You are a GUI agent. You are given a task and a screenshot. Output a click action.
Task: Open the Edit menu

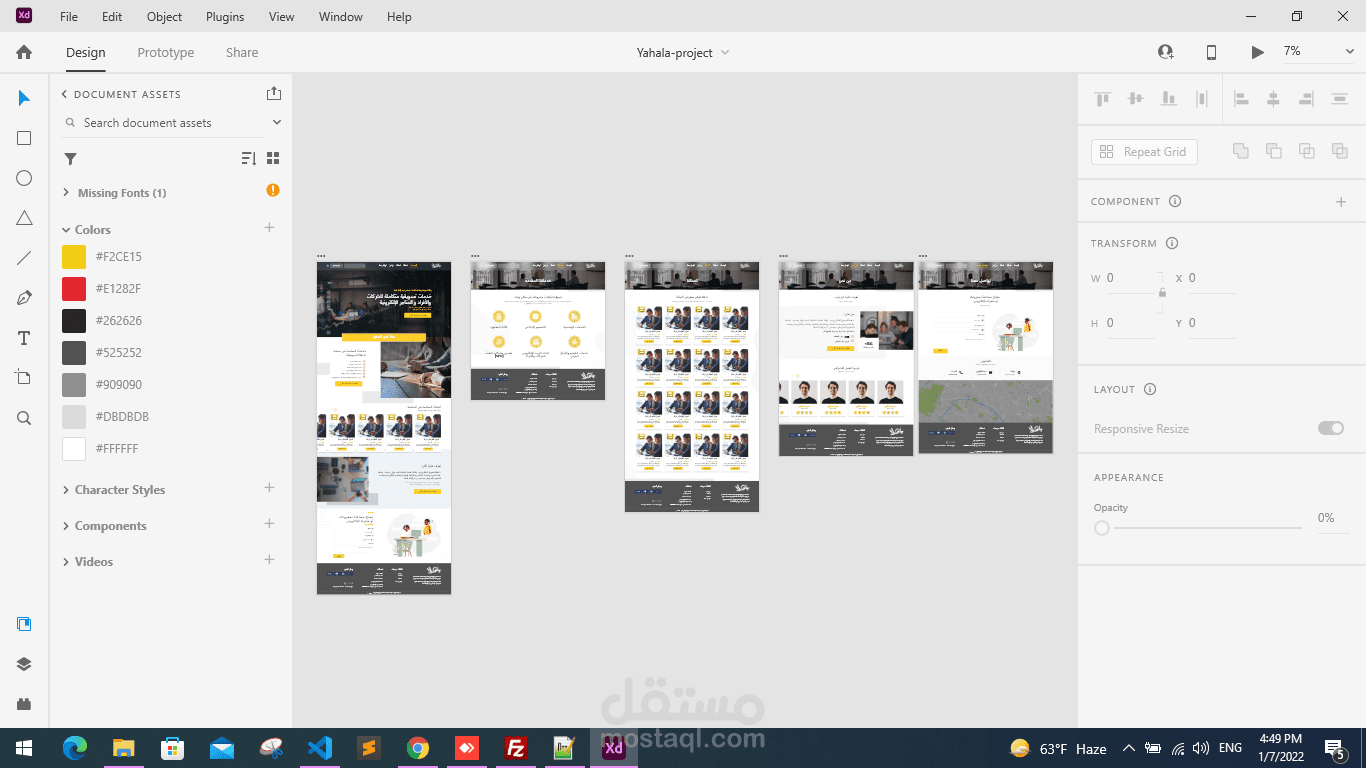pyautogui.click(x=112, y=17)
